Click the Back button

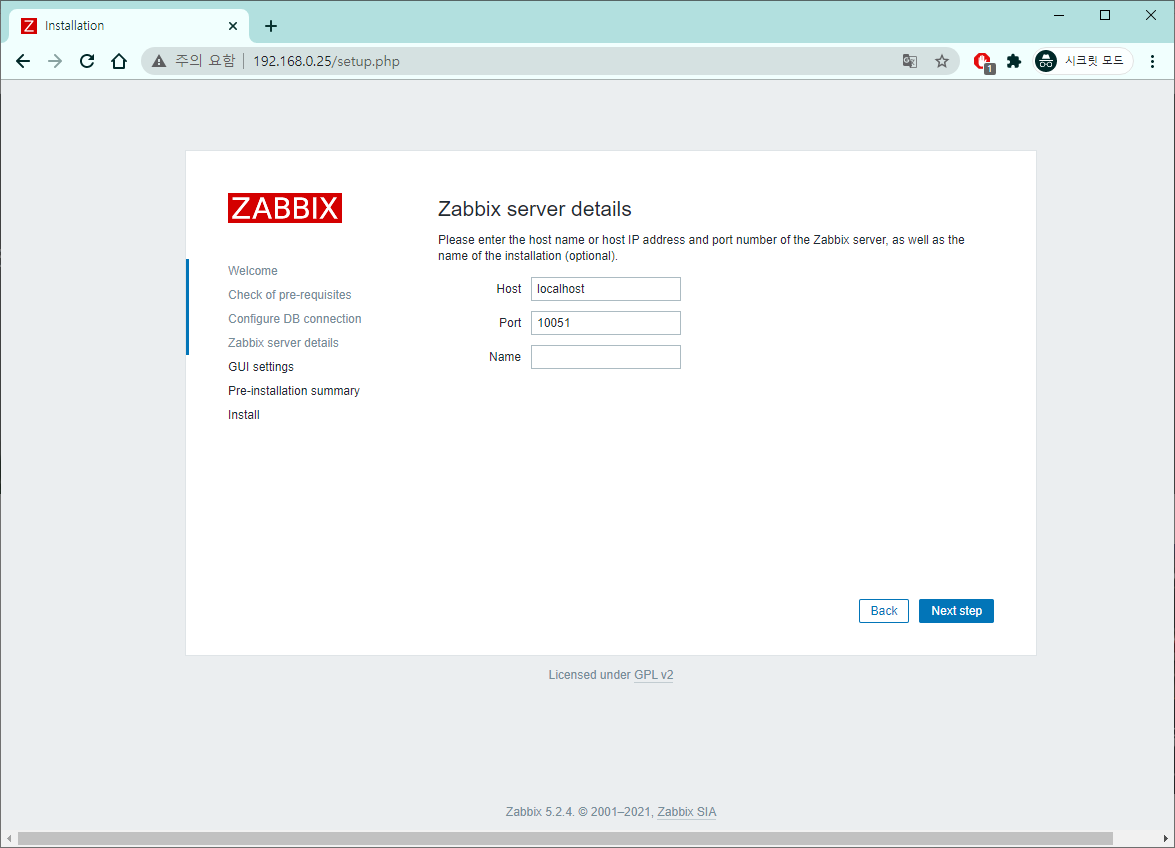[x=883, y=611]
